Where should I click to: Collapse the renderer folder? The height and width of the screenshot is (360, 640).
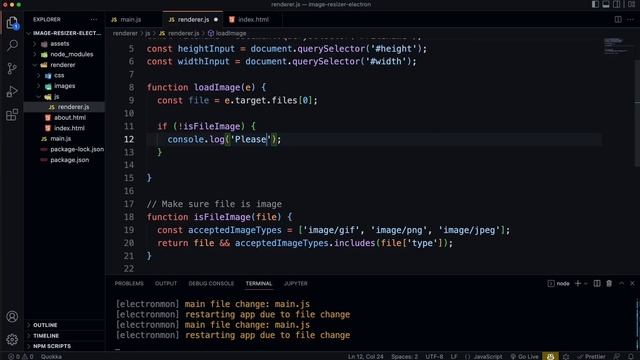coord(64,65)
